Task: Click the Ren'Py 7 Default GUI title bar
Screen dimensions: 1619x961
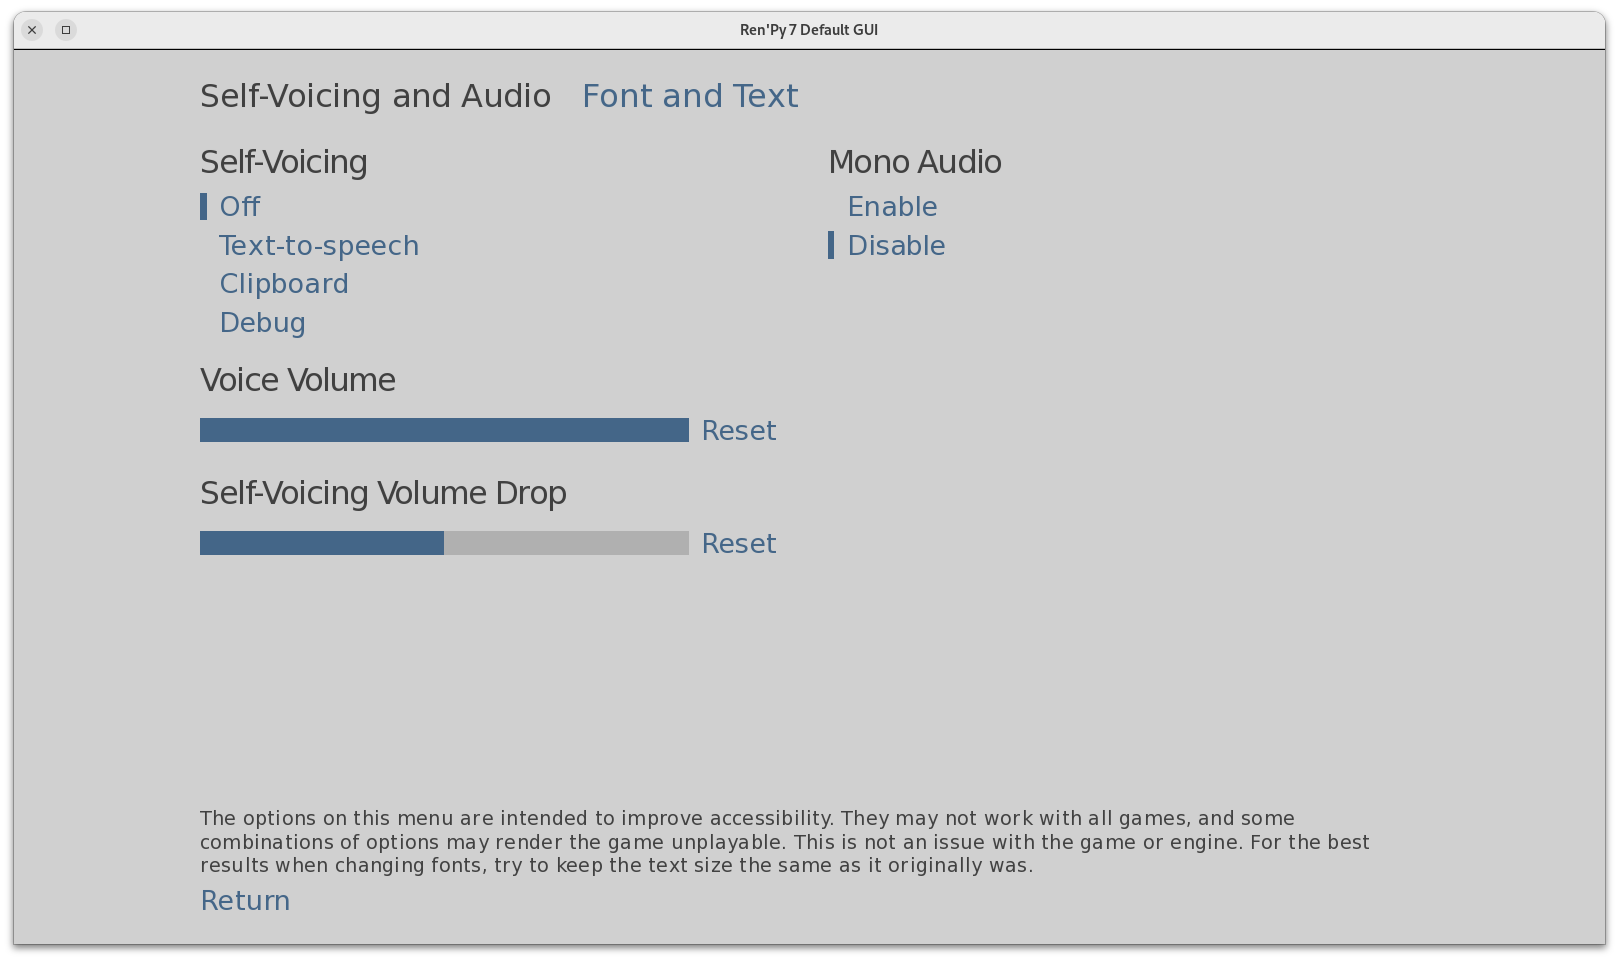Action: coord(808,30)
